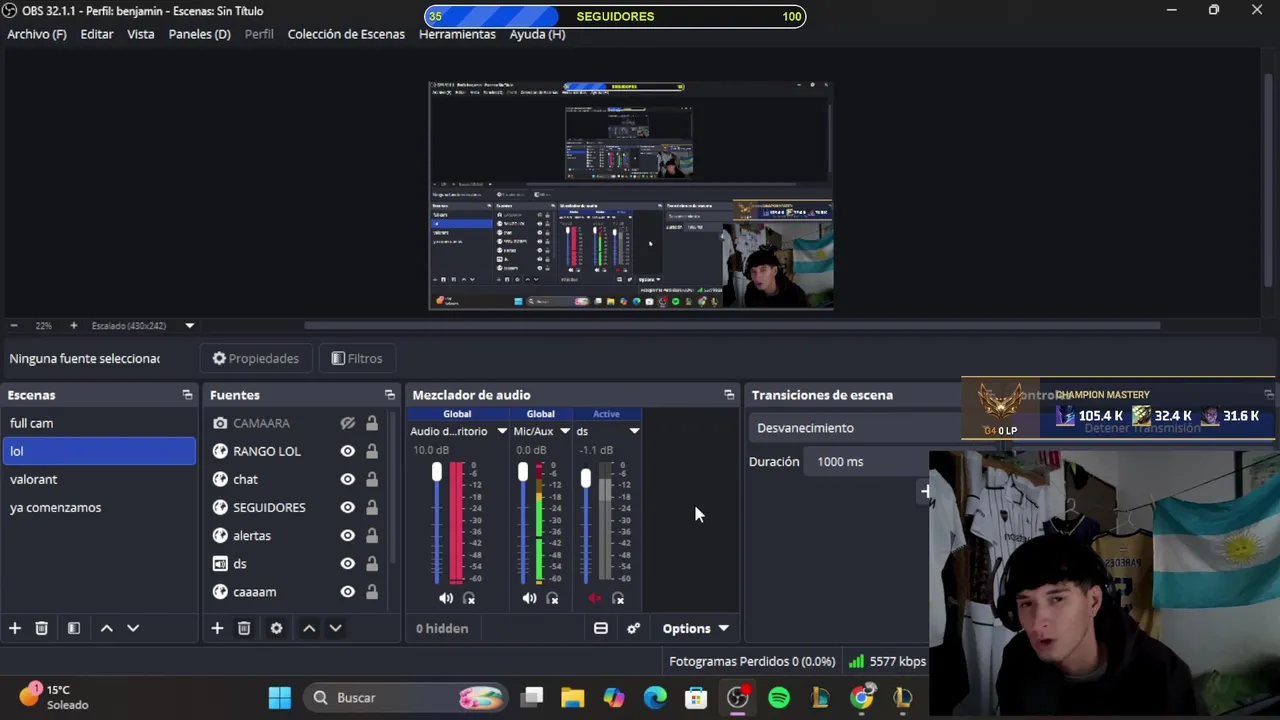Open the Ayuda menu

537,34
